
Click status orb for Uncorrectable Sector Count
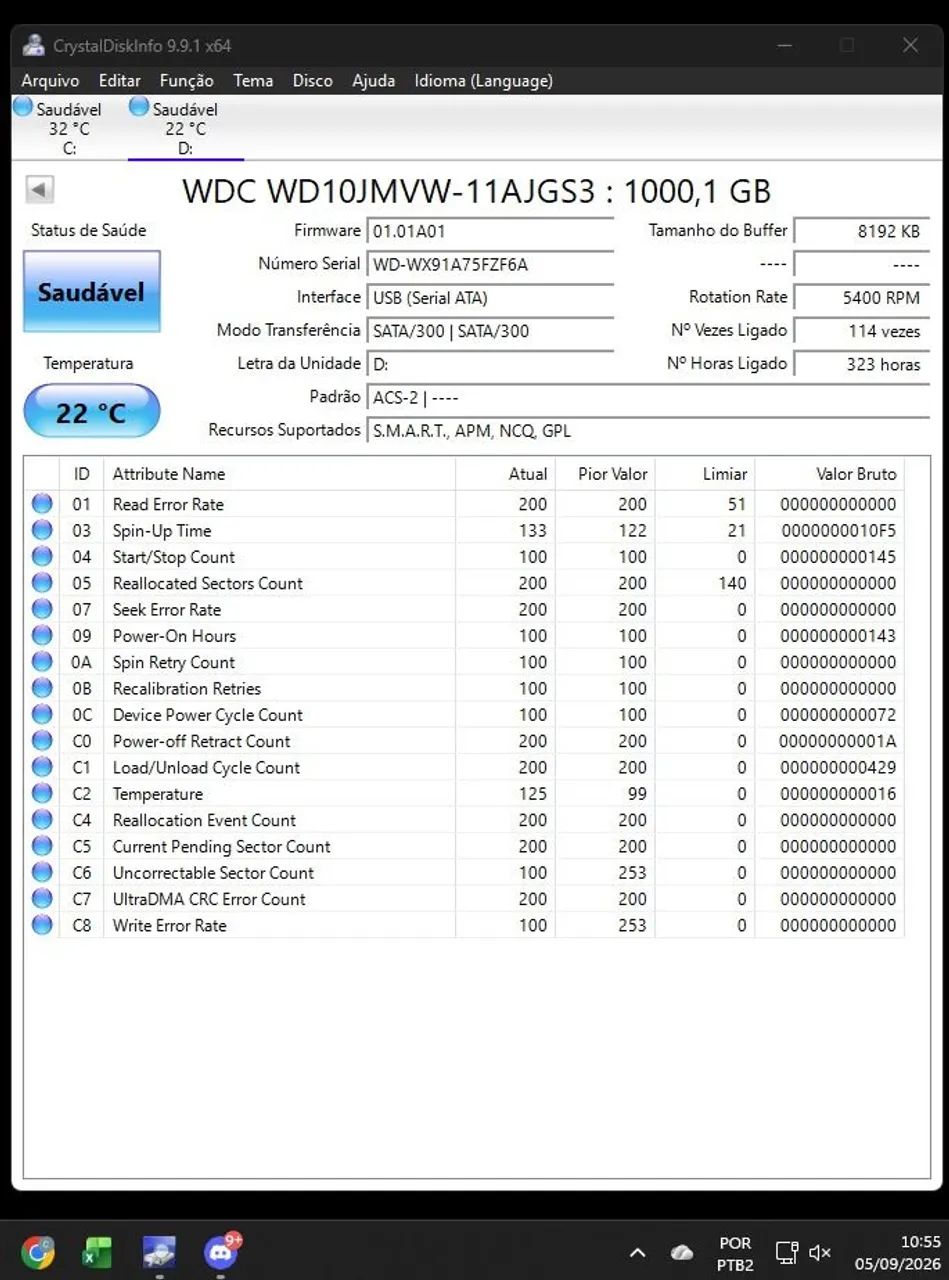42,873
